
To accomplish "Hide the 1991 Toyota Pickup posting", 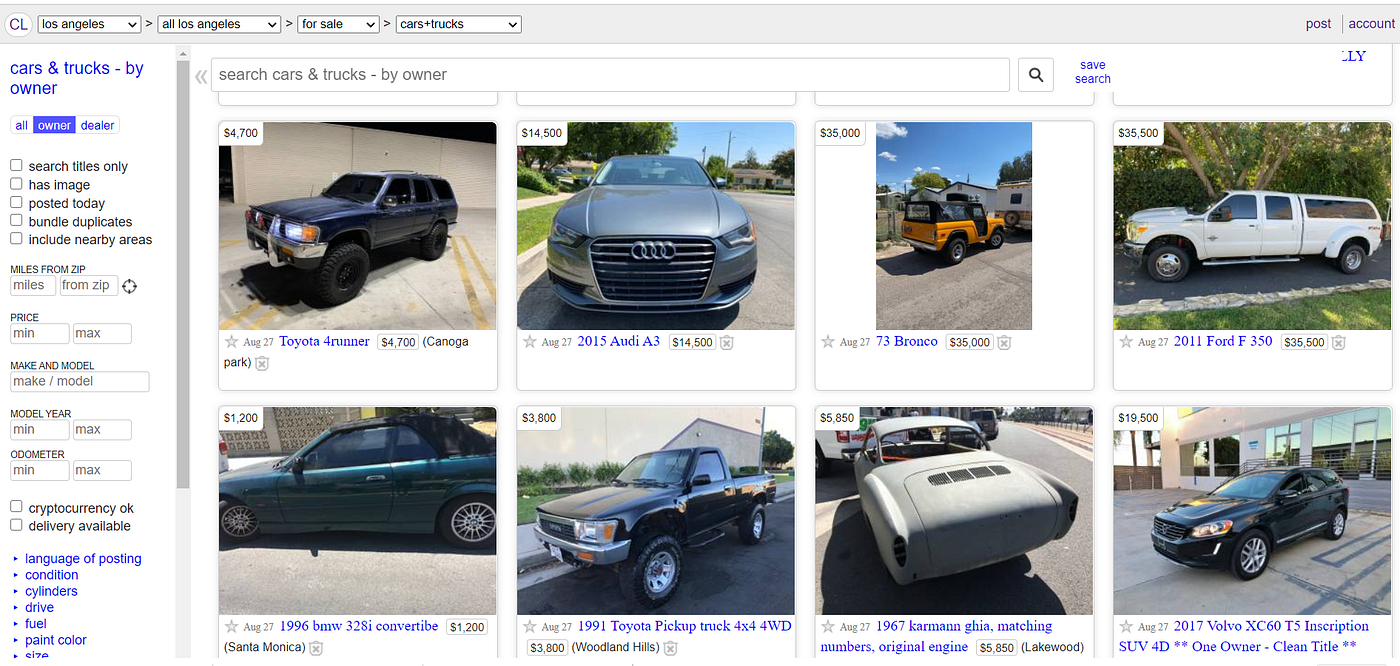I will click(671, 648).
